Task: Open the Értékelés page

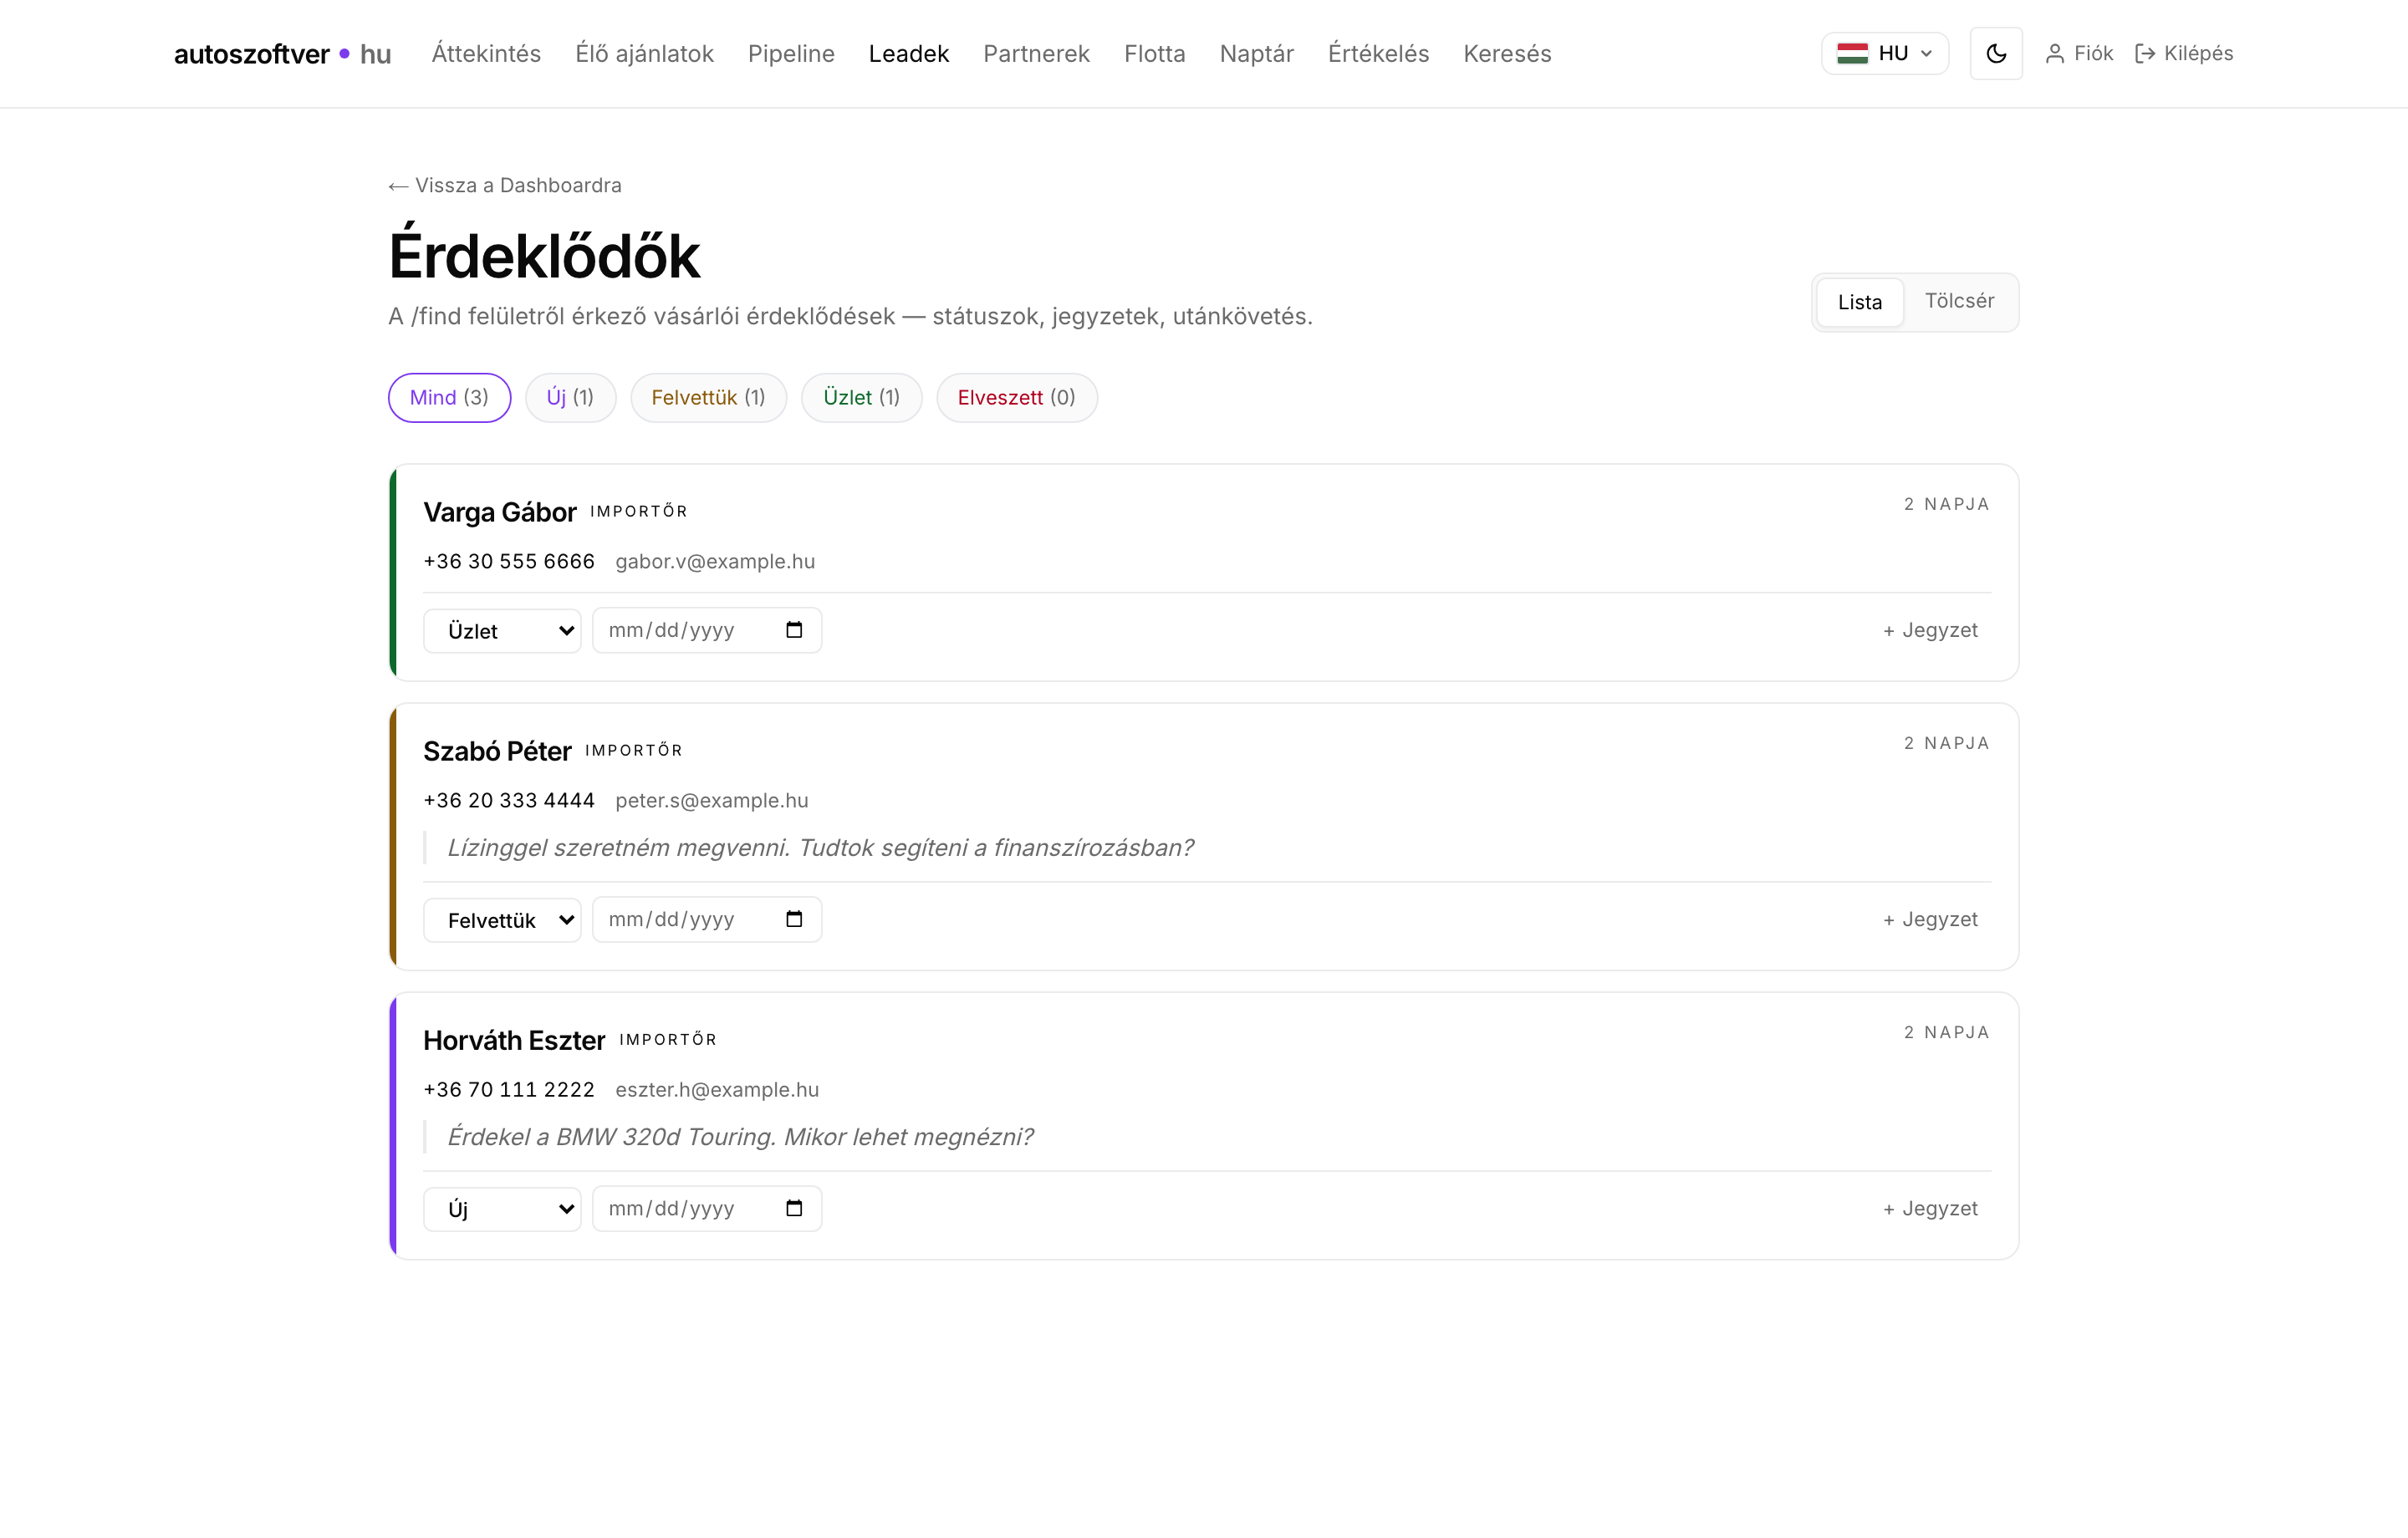Action: [x=1378, y=54]
